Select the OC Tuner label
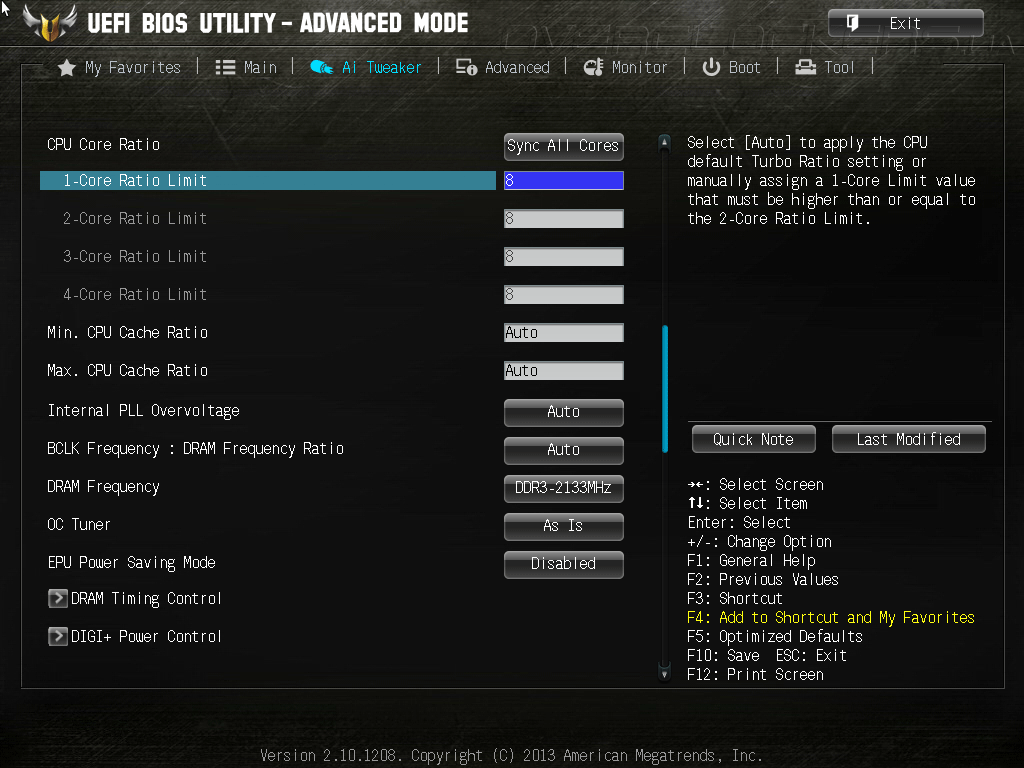 tap(78, 524)
